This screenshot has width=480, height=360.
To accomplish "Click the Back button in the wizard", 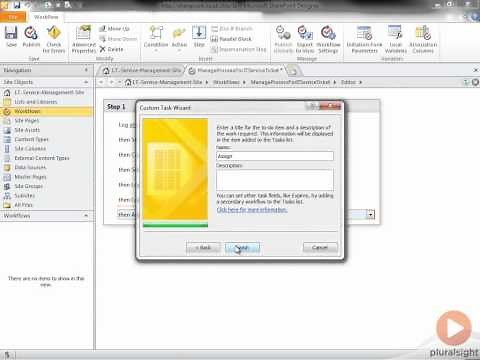I will [x=203, y=248].
